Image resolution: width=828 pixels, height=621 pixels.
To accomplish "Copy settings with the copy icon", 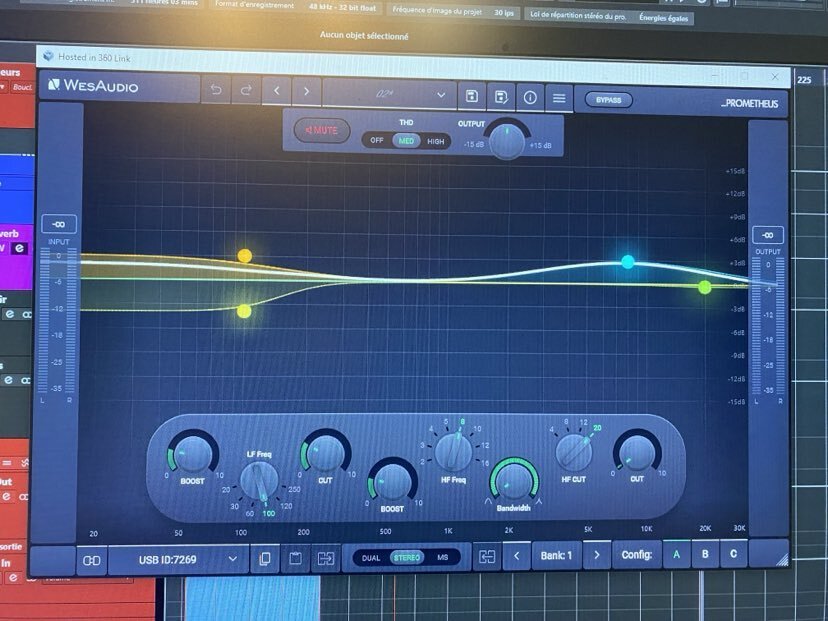I will pos(265,559).
